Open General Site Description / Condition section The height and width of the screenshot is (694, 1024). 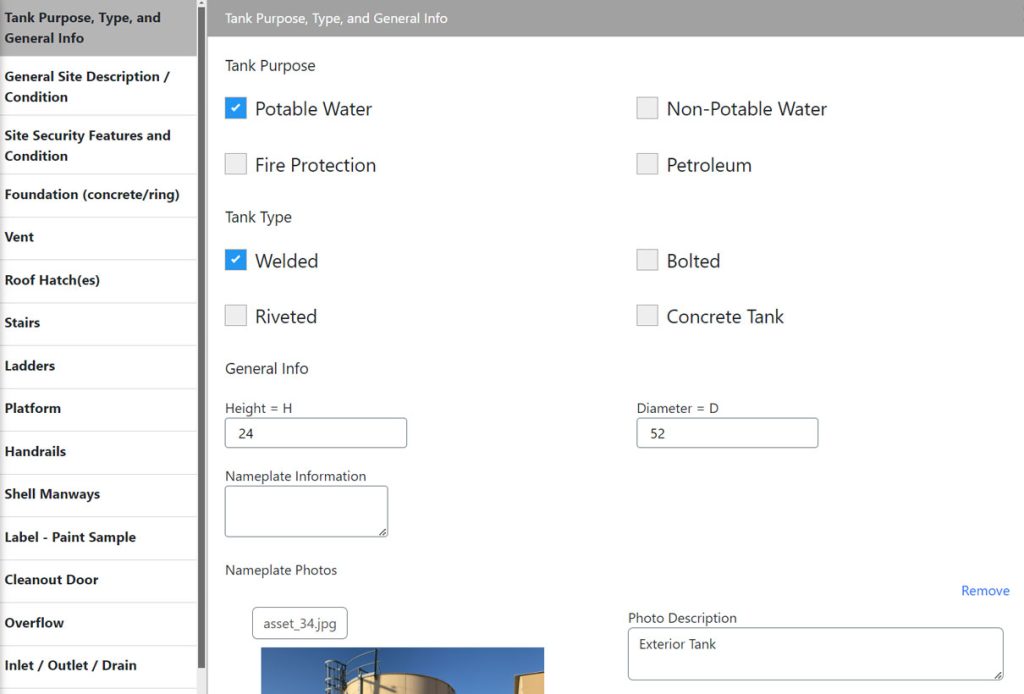coord(87,87)
